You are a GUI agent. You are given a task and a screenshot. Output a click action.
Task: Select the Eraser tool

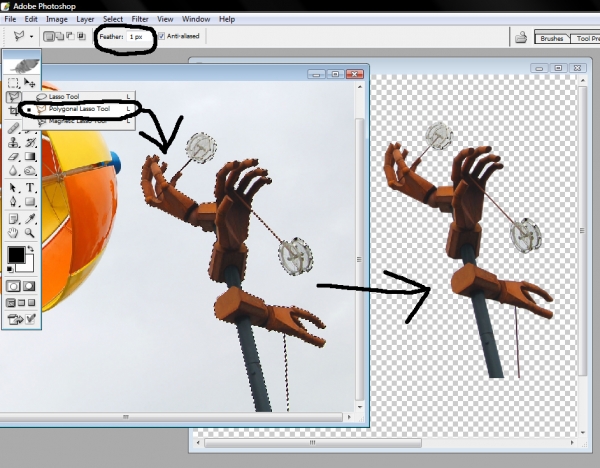click(x=13, y=157)
